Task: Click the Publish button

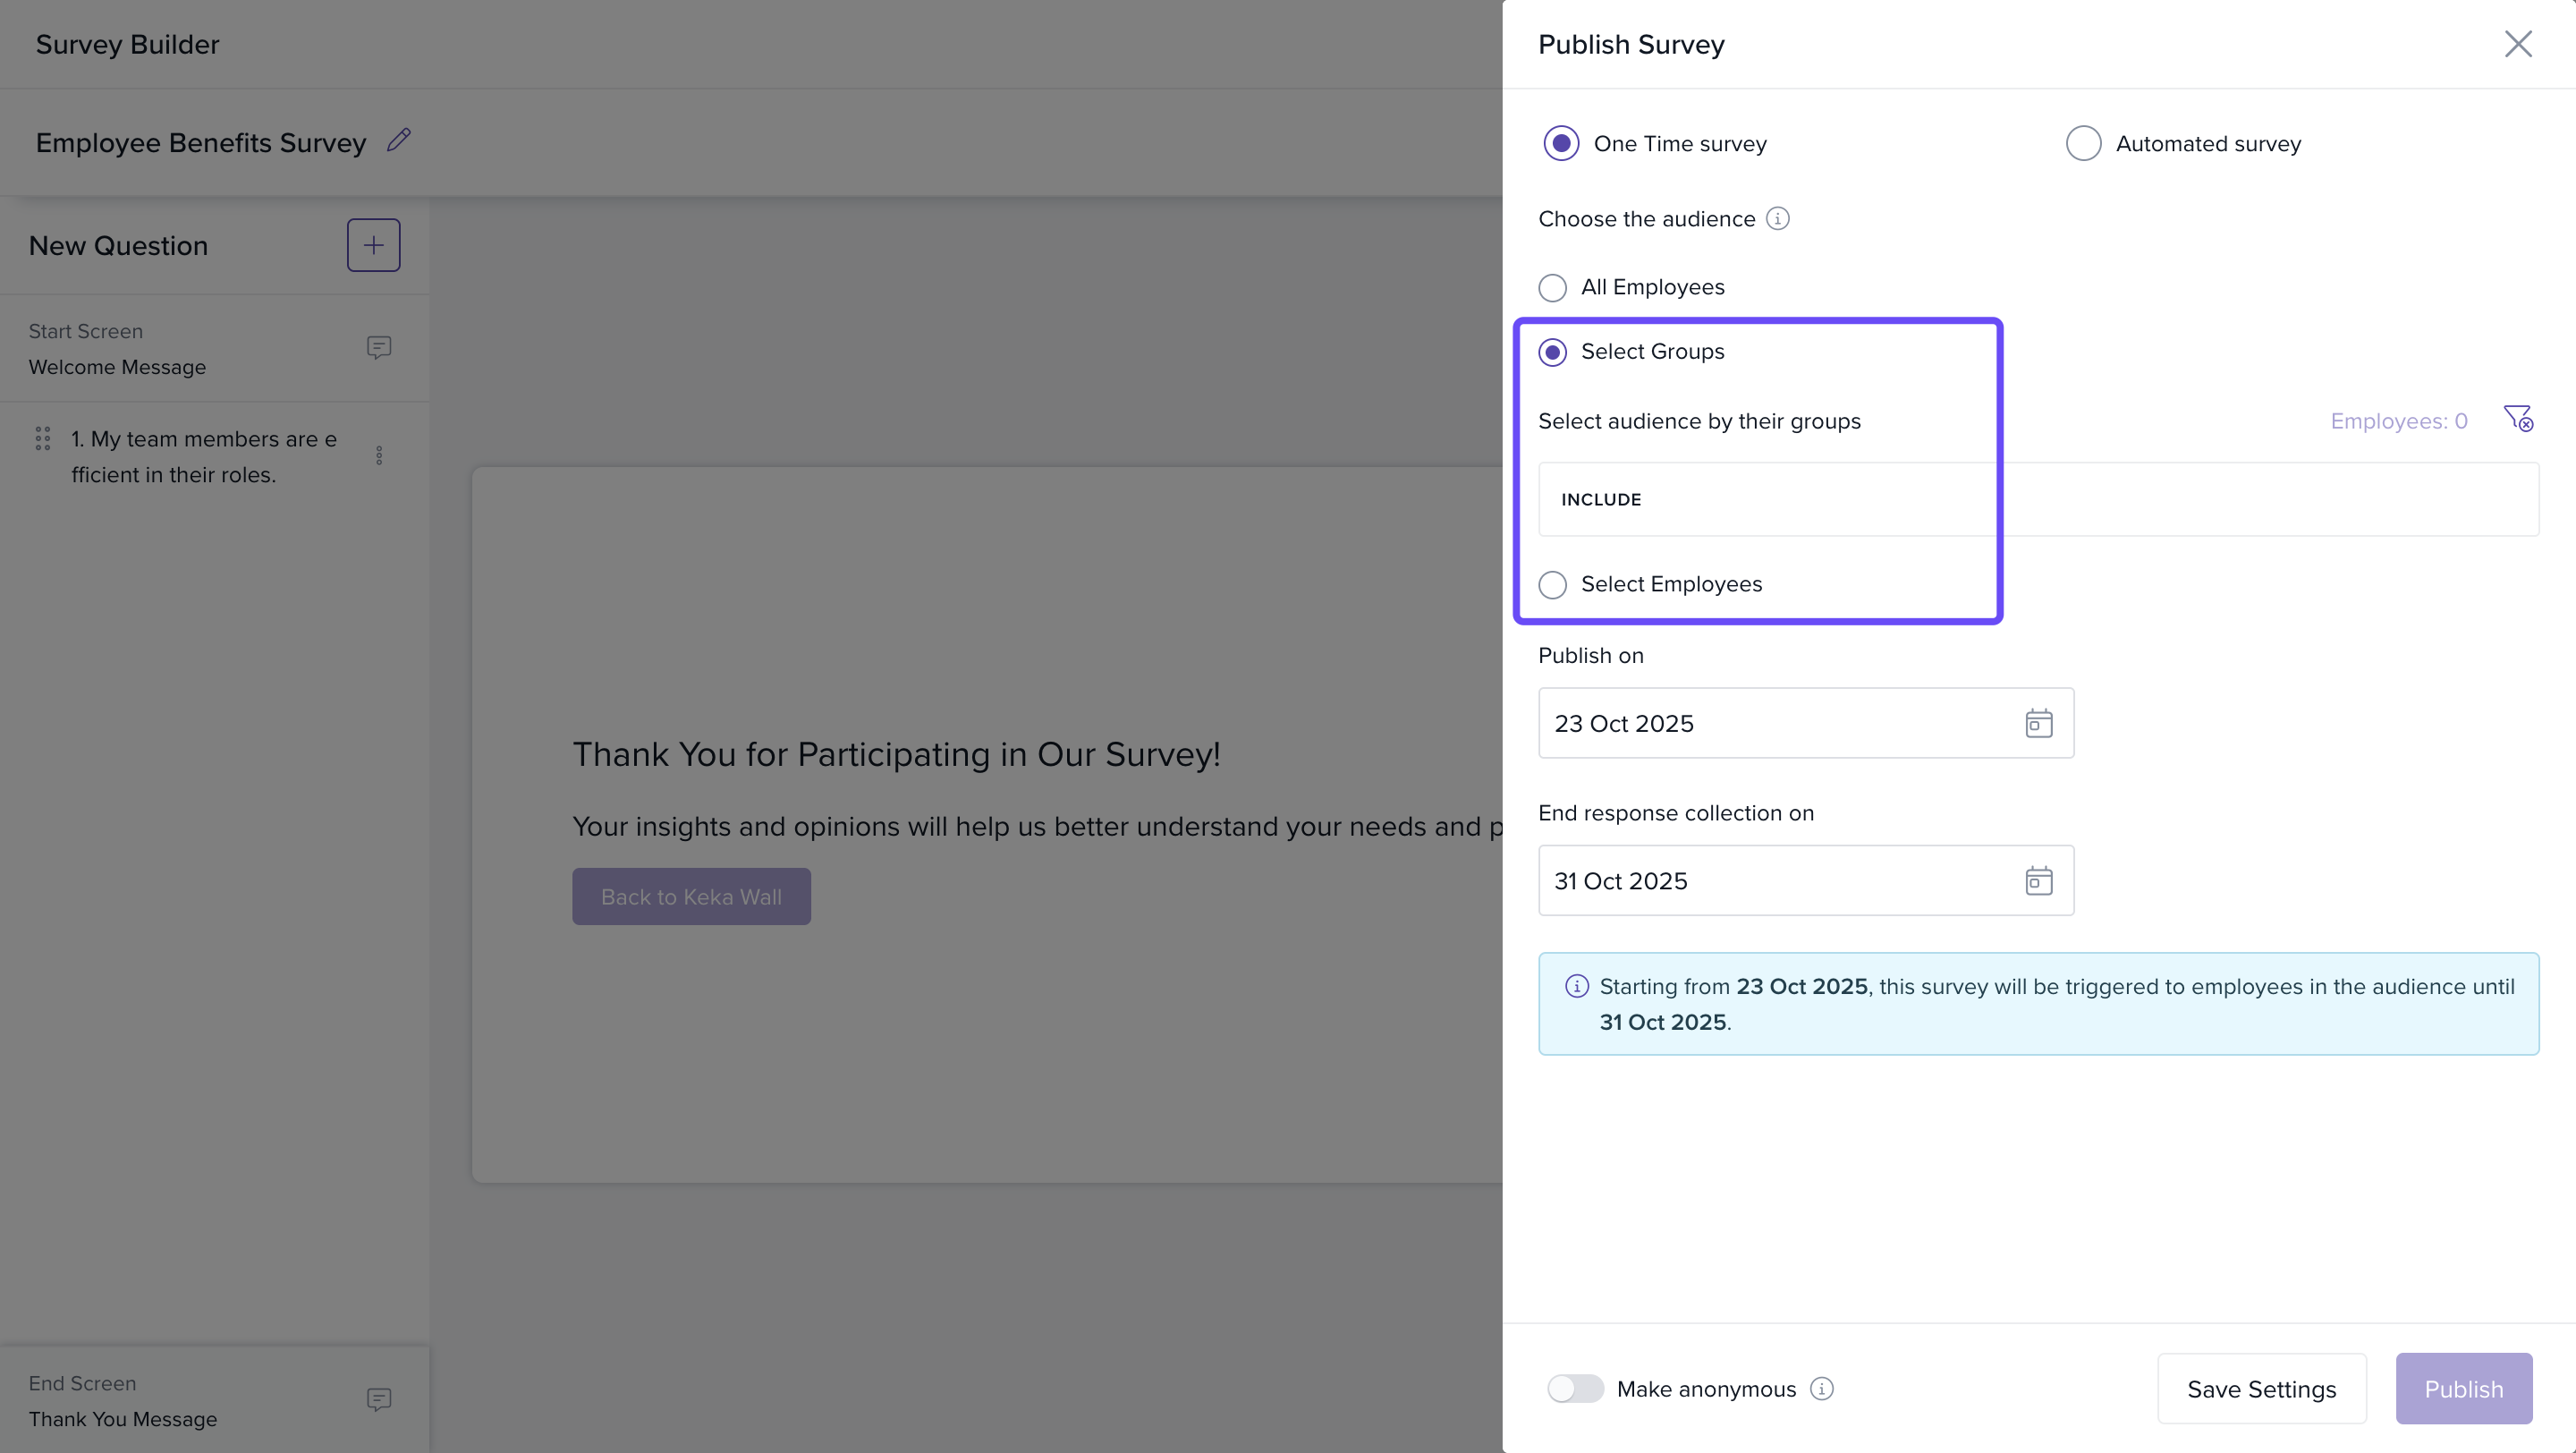Action: point(2463,1388)
